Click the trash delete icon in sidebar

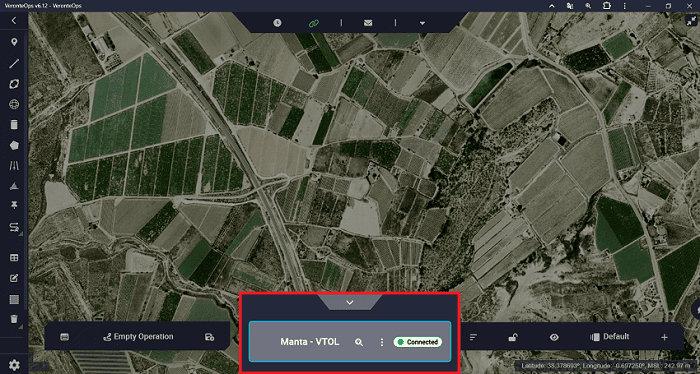pos(14,319)
